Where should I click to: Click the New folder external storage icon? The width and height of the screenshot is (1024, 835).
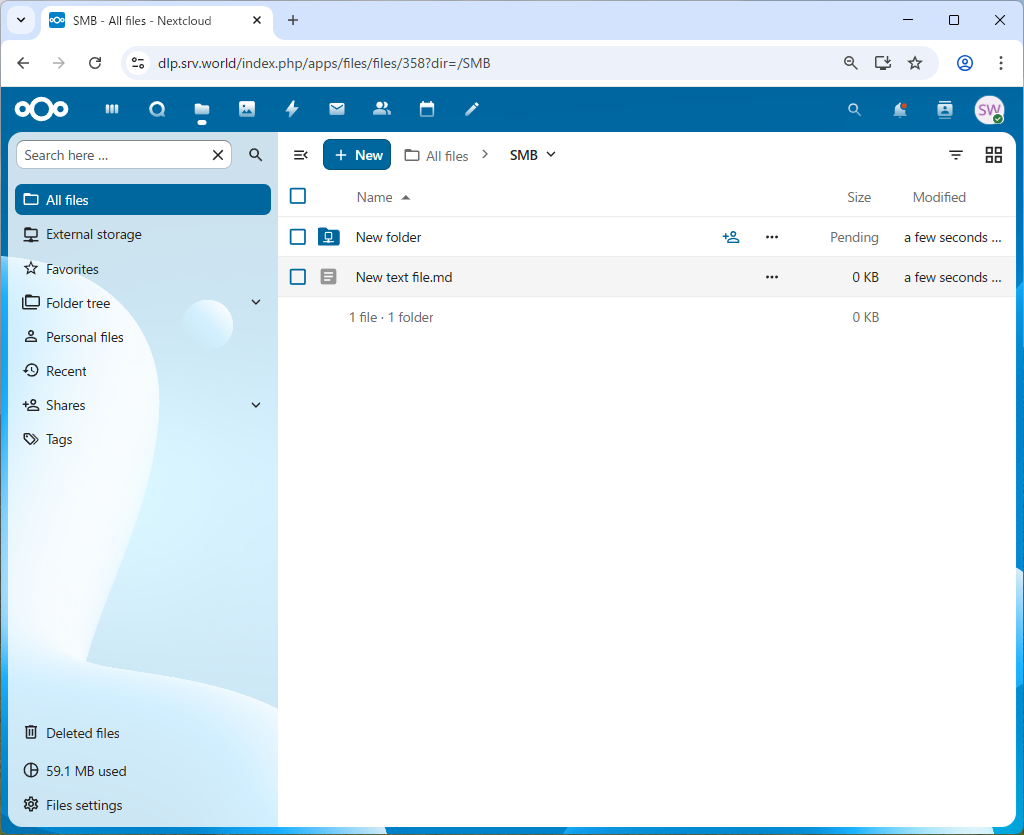(x=328, y=237)
